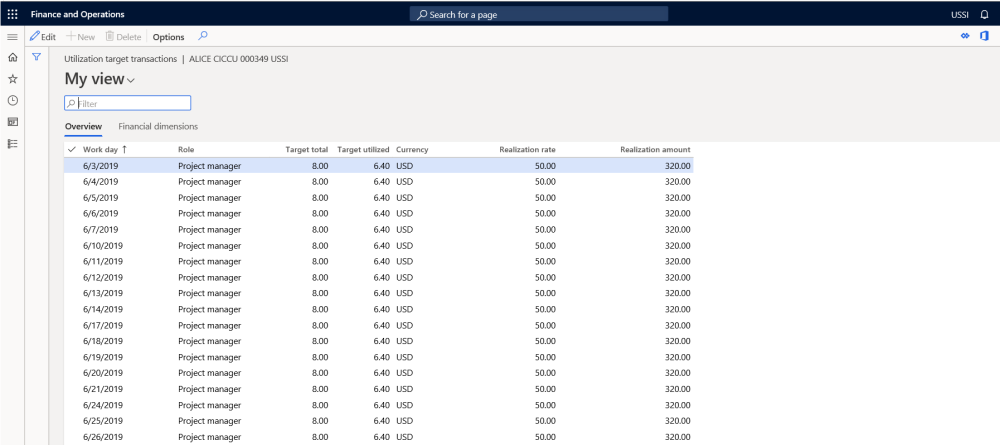Click Target utilized 6.40 in the 6/7/2019 row
The image size is (1000, 445).
(381, 230)
